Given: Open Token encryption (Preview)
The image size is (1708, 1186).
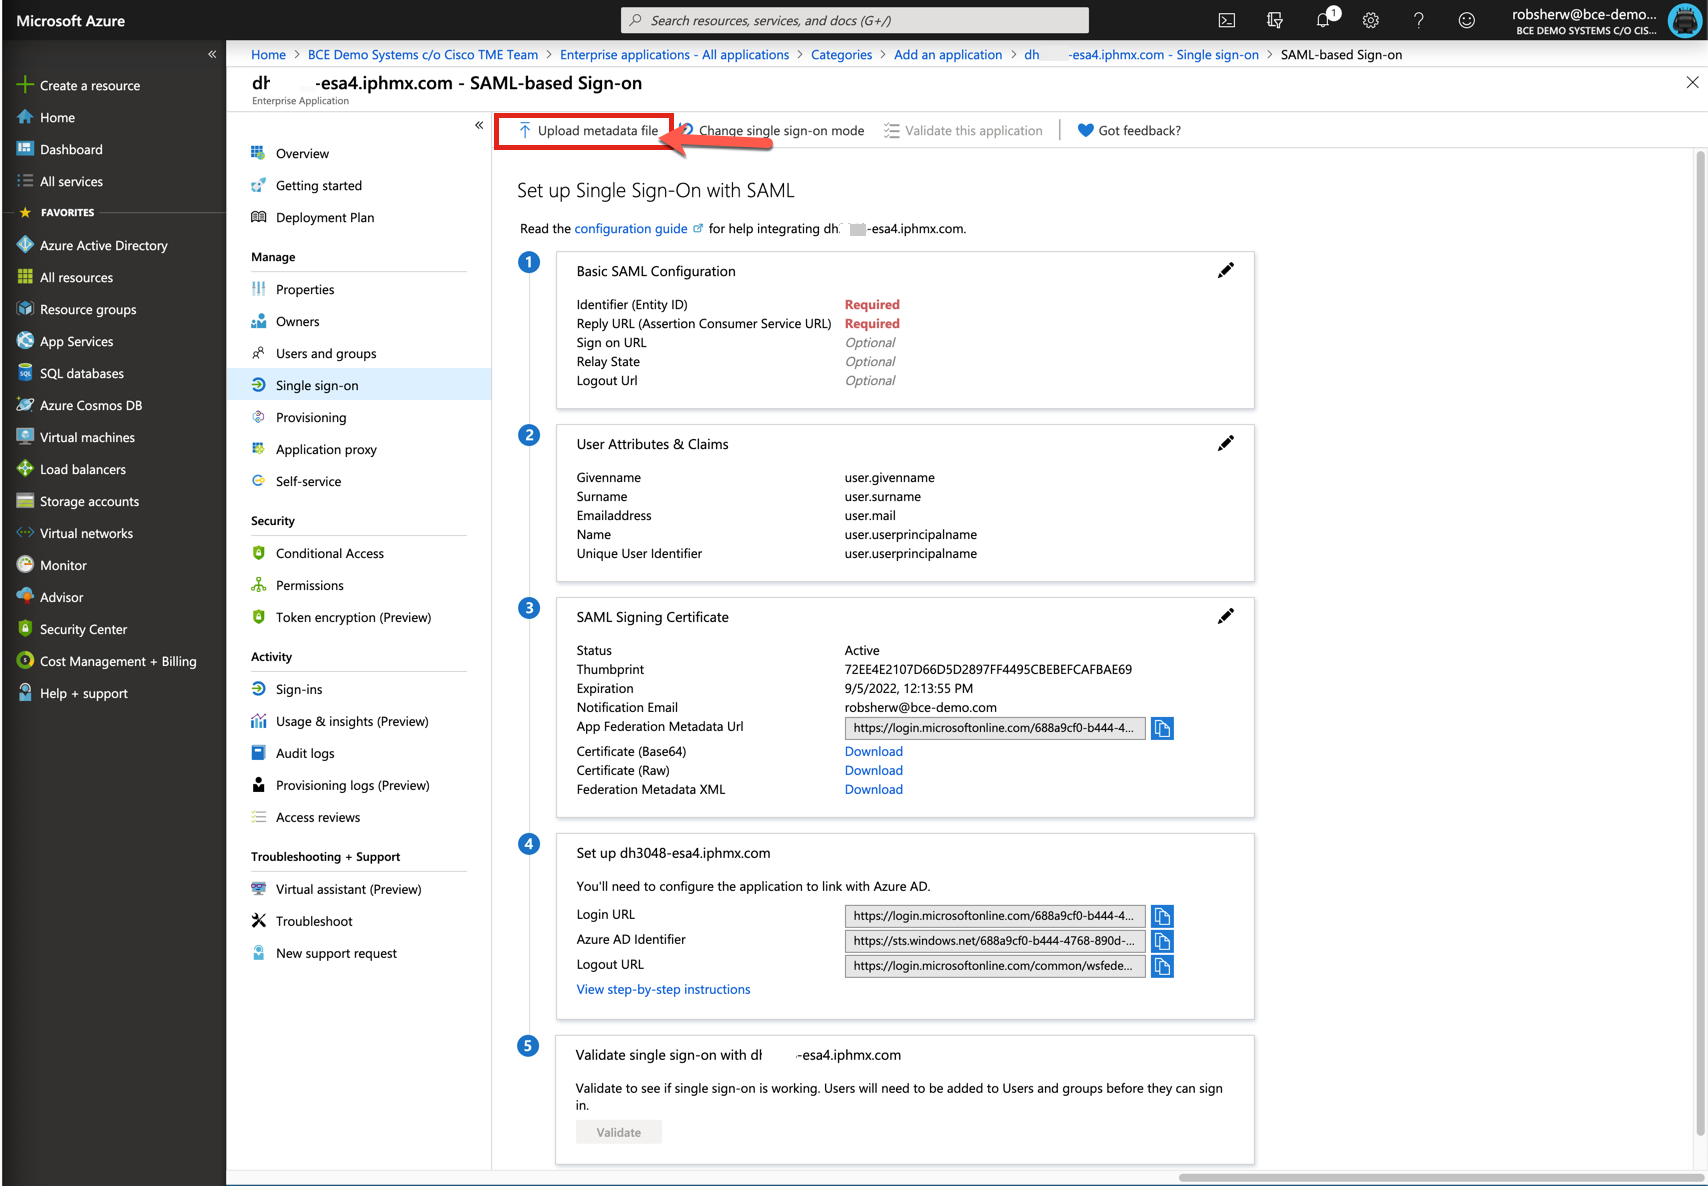Looking at the screenshot, I should pyautogui.click(x=353, y=618).
